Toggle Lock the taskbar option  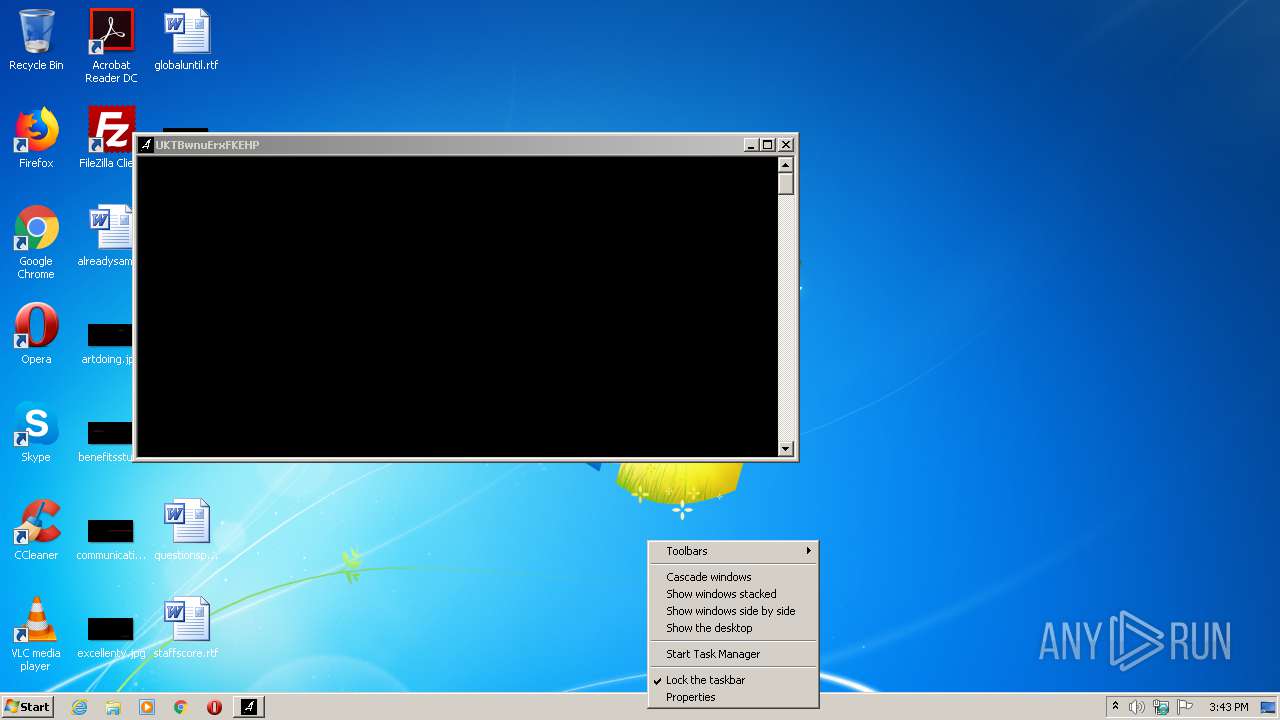coord(733,680)
